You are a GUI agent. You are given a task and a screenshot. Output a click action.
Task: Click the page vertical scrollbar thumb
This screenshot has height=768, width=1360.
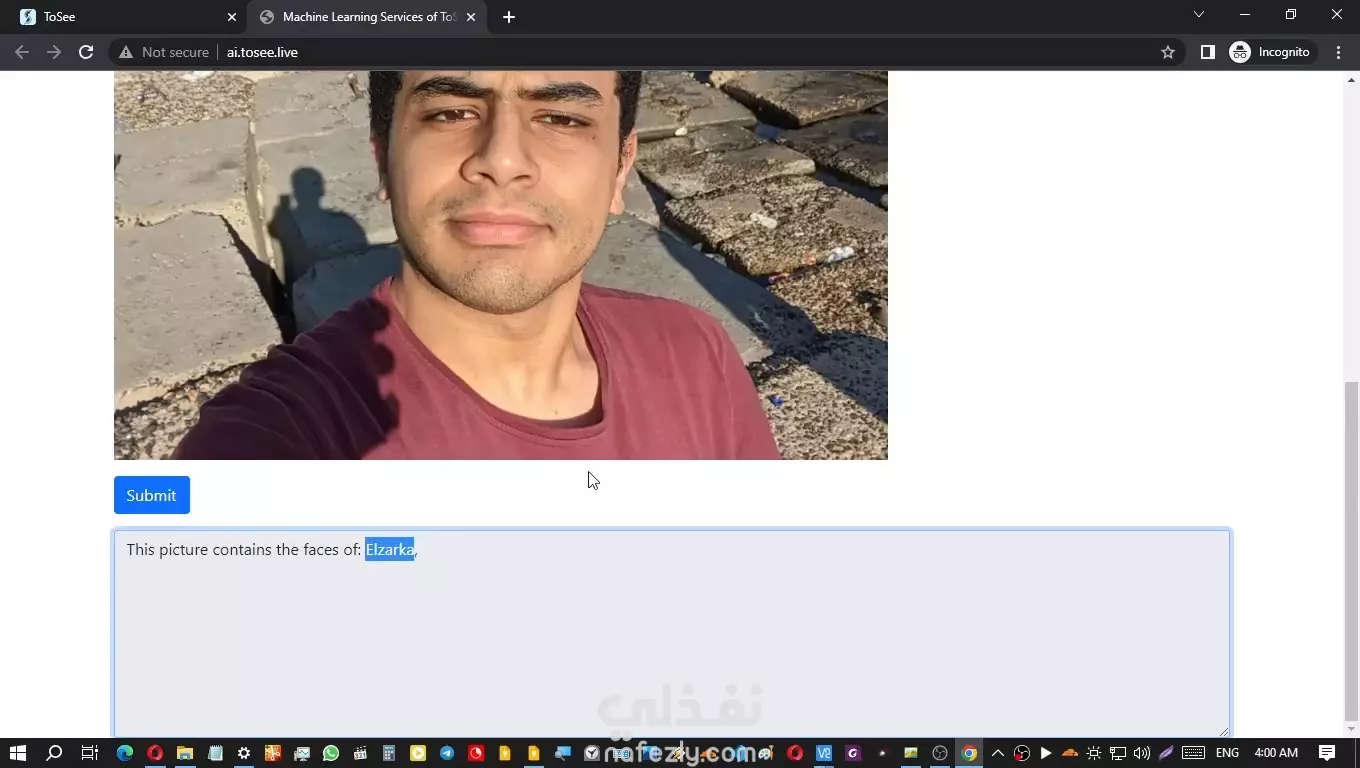(x=1351, y=551)
